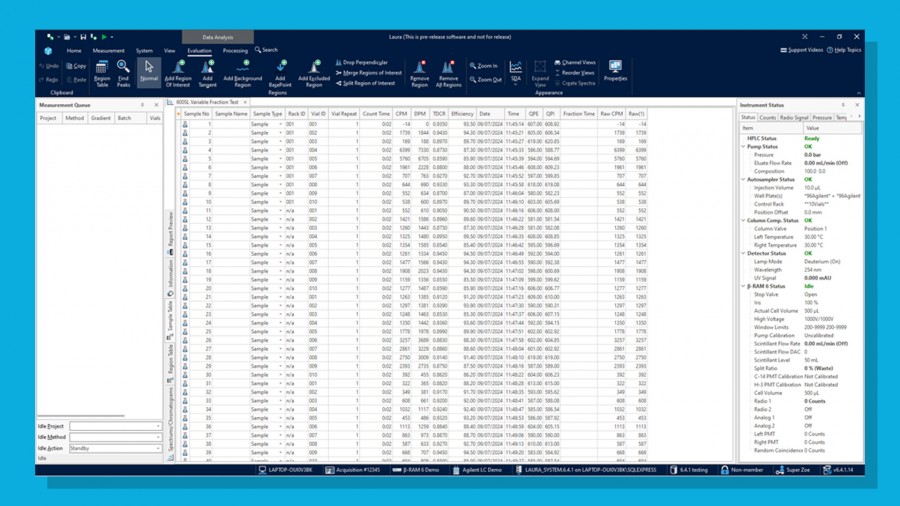
Task: Split Region of Interest
Action: click(x=365, y=83)
